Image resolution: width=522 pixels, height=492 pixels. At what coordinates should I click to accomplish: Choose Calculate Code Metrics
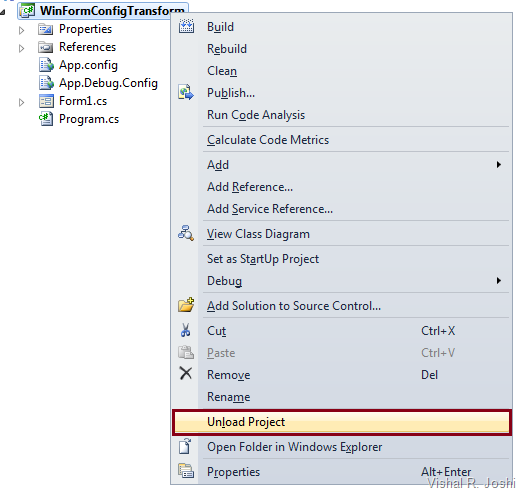tap(342, 140)
